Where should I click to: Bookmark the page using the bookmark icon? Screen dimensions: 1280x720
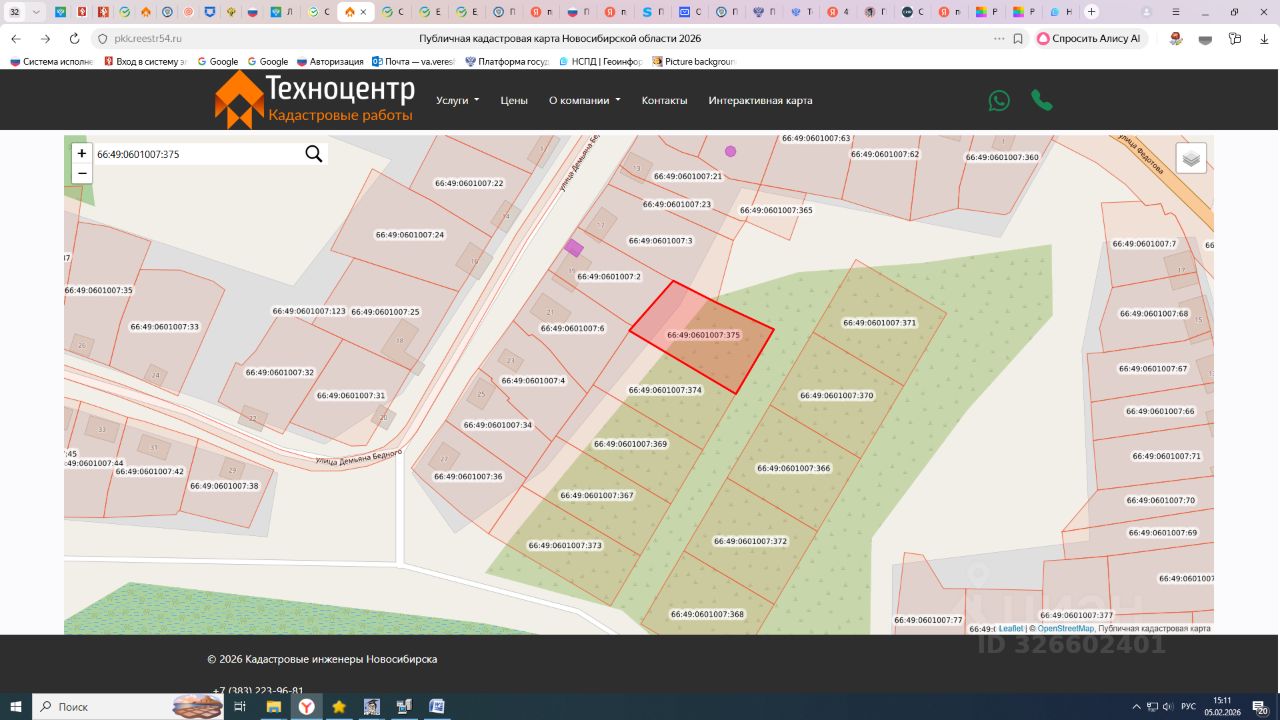click(1018, 38)
